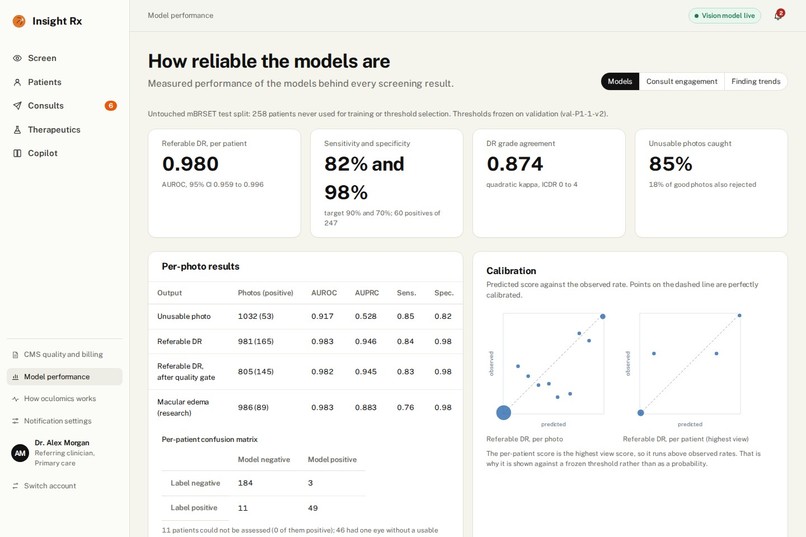Click the pulse icon beside How oculomics works
Screen dimensions: 806x537
pyautogui.click(x=15, y=399)
